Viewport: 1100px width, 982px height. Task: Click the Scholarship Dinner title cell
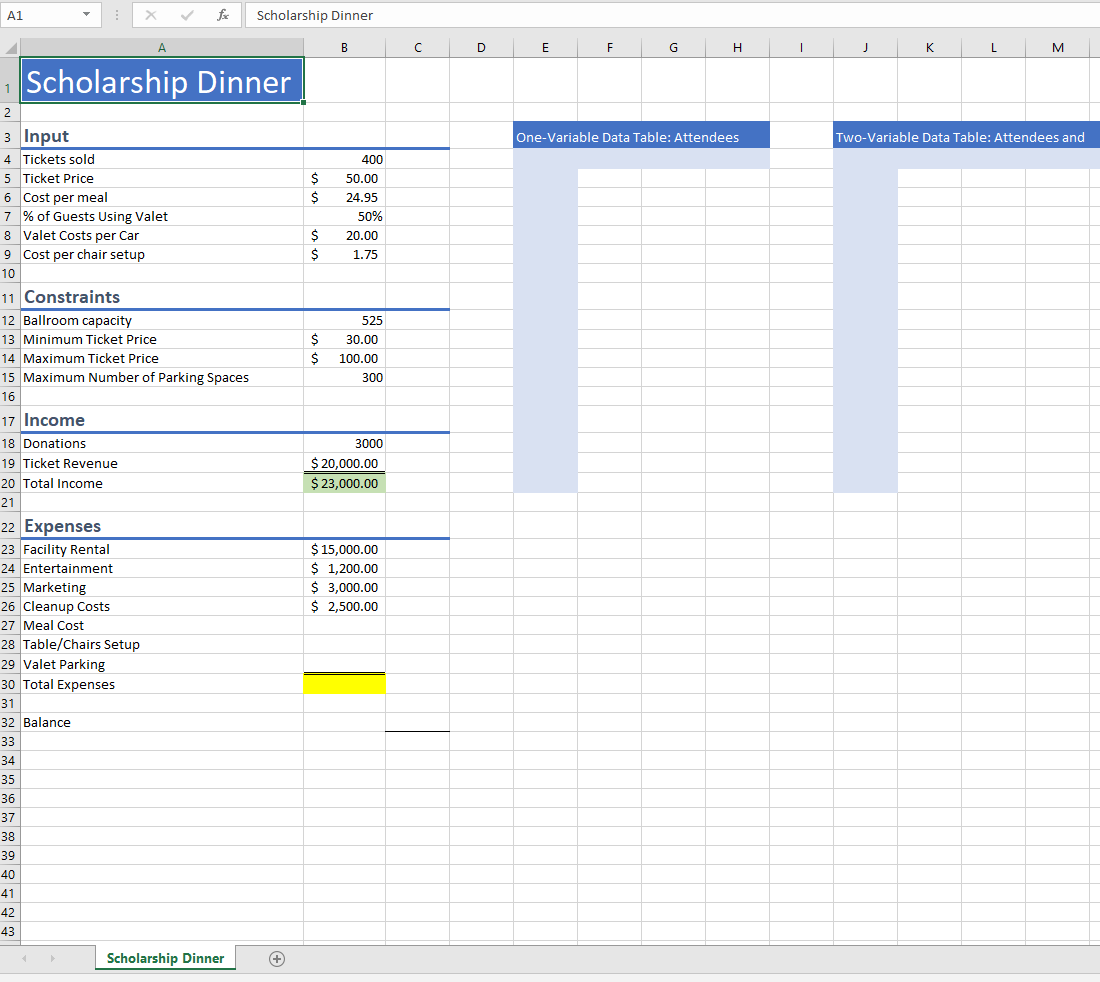point(162,81)
